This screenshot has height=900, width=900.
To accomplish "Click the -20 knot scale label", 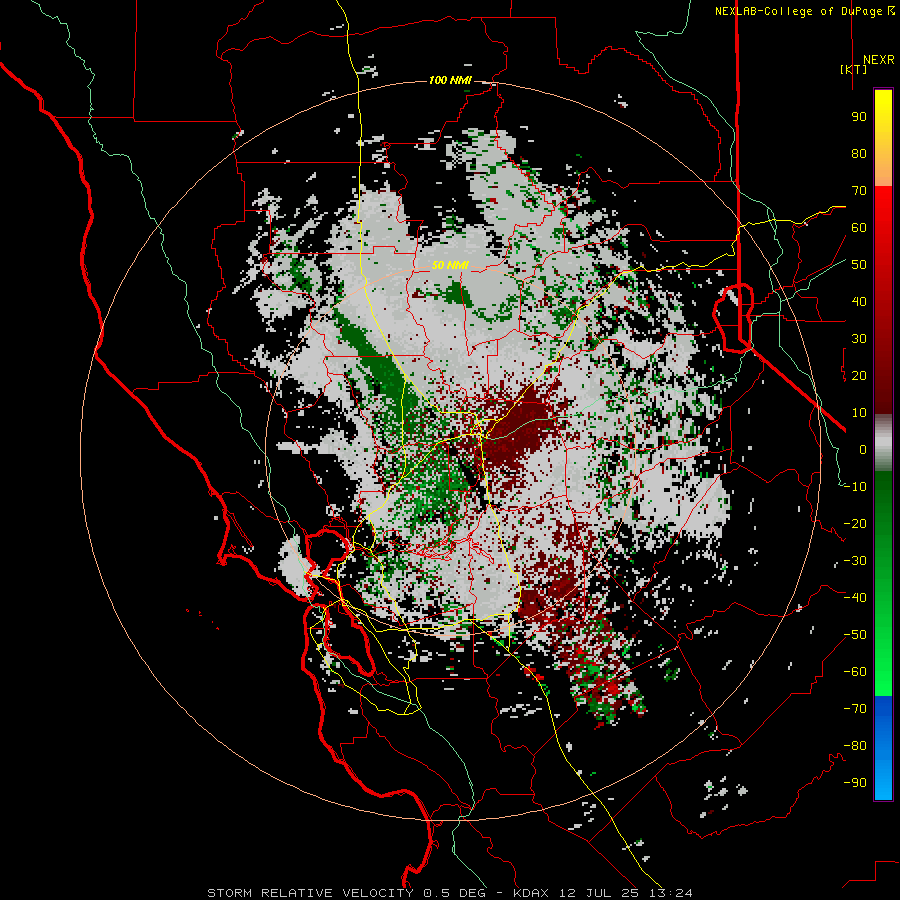I will coord(855,524).
